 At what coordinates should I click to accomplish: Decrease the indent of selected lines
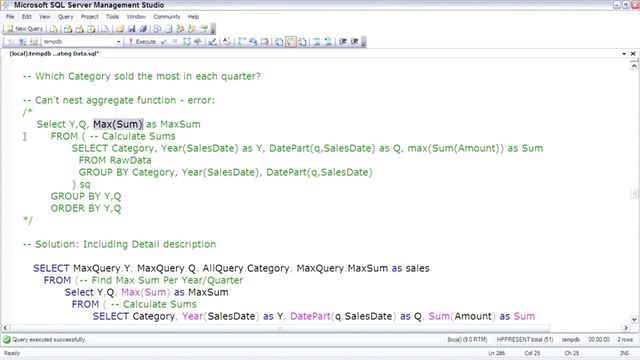pos(343,42)
